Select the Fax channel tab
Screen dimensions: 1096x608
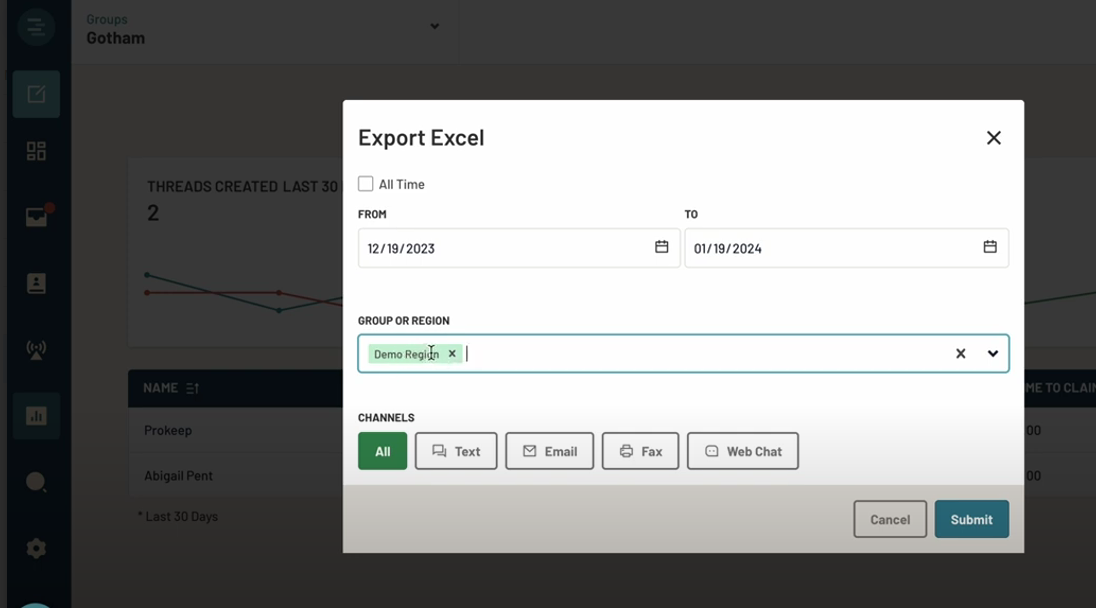pyautogui.click(x=640, y=451)
